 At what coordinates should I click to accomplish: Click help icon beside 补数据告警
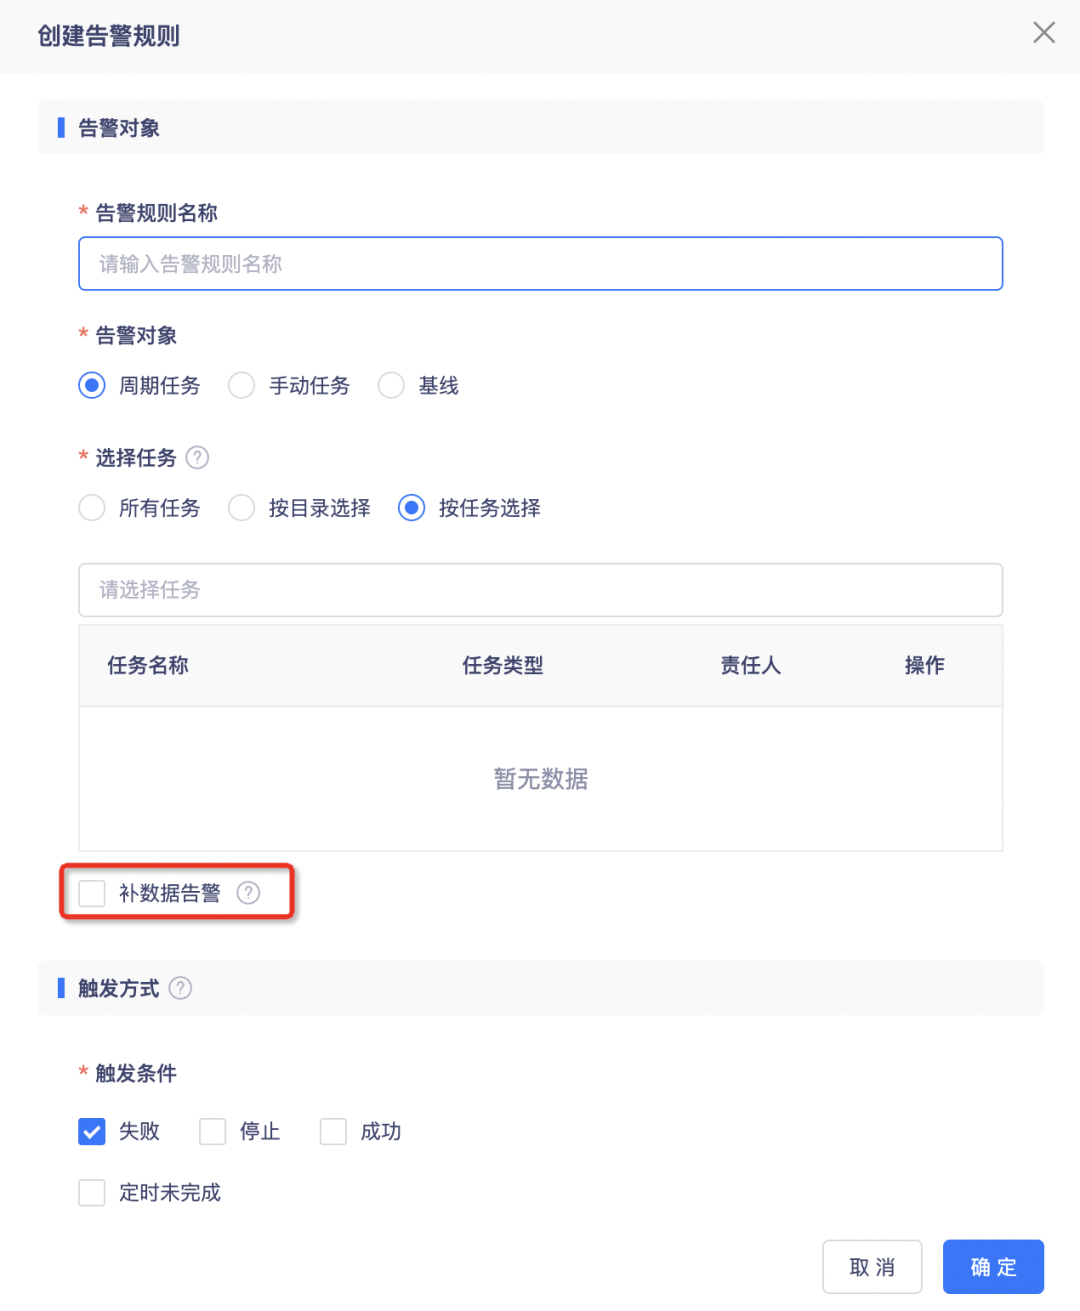pos(248,893)
